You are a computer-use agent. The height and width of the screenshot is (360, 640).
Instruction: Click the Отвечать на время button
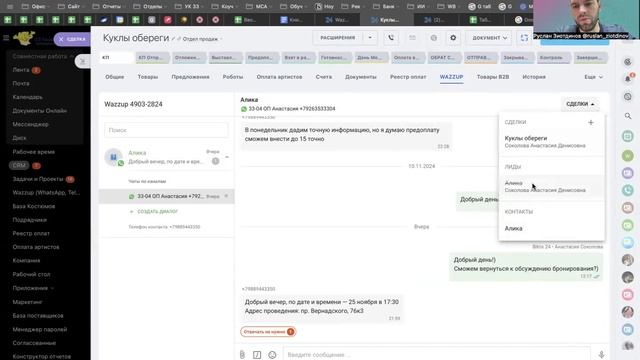[268, 332]
